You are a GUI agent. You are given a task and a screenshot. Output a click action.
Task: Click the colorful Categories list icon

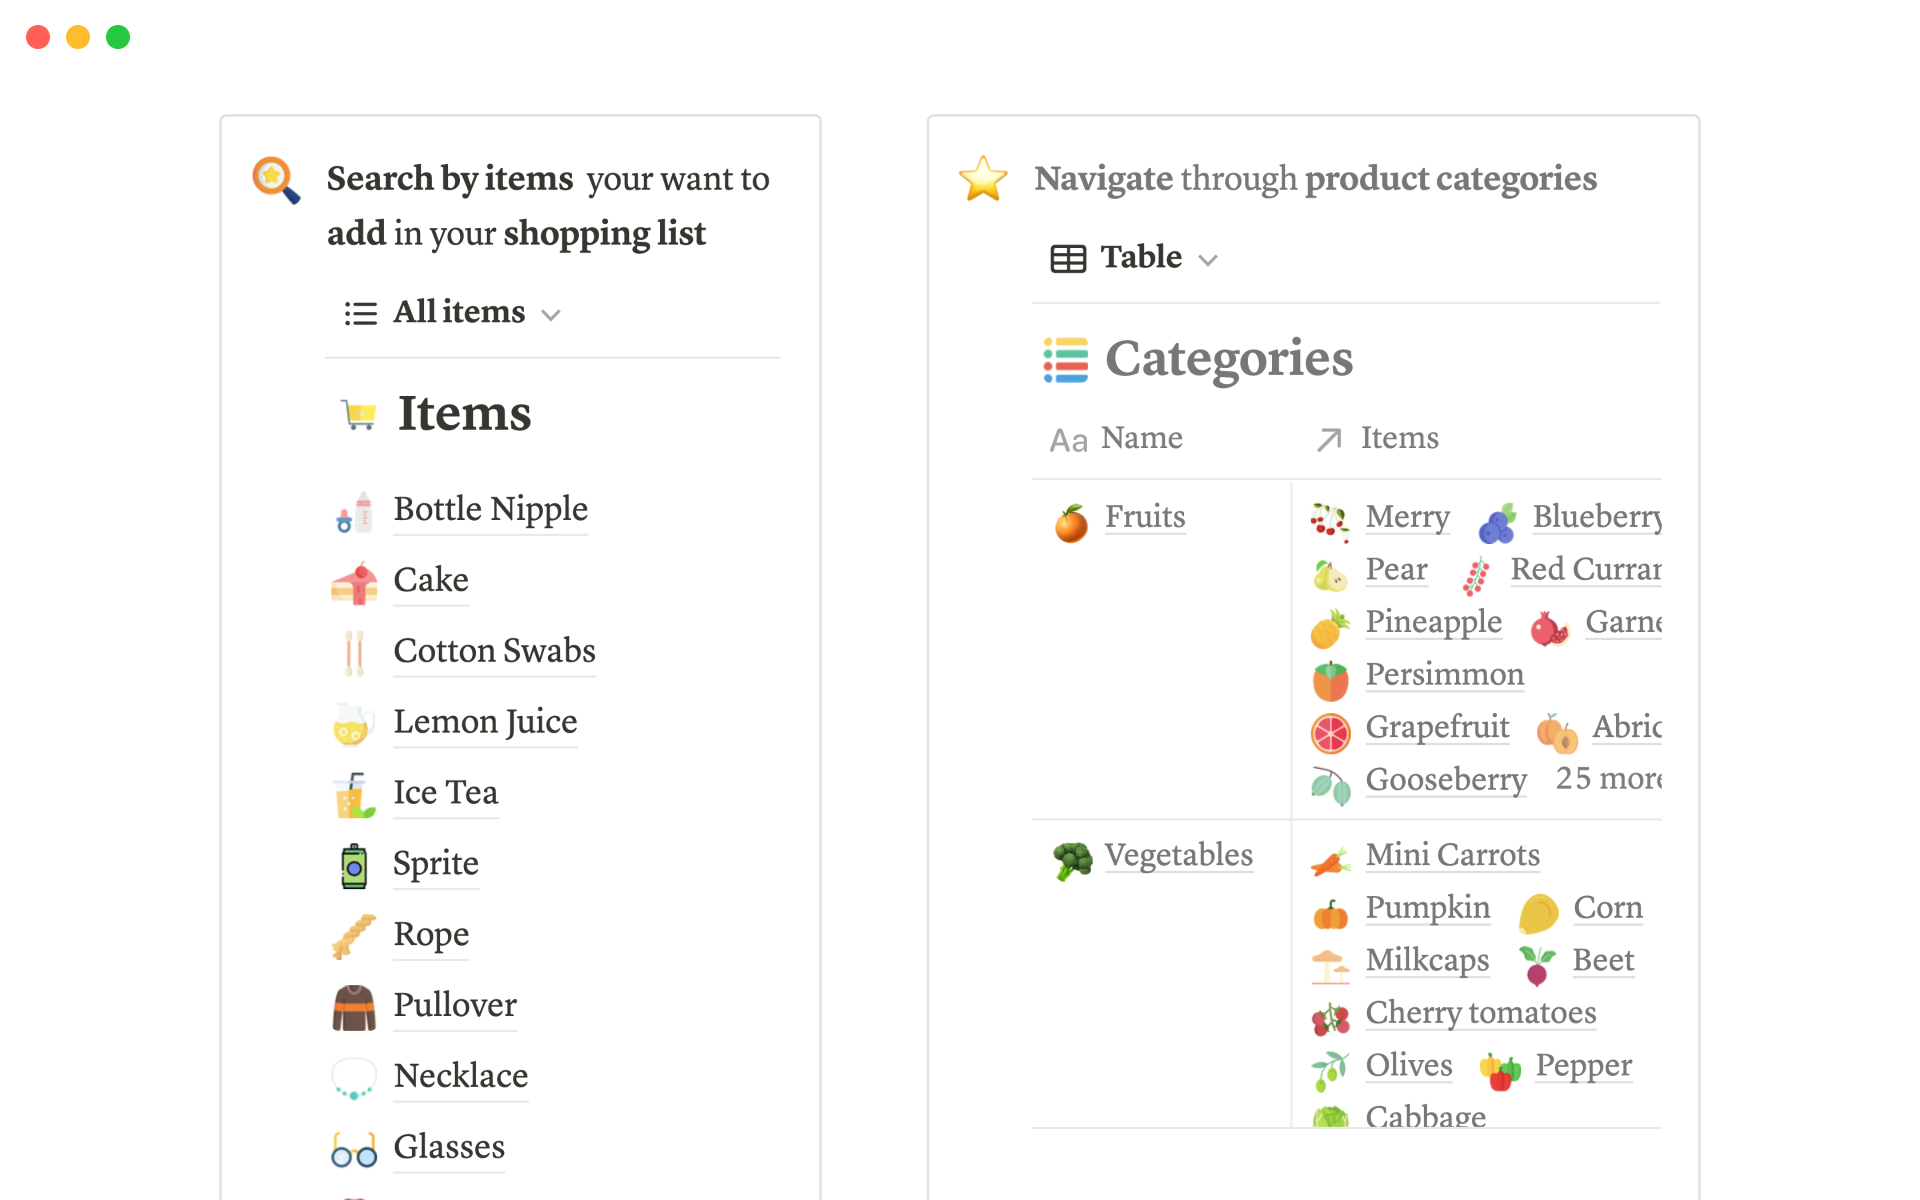click(1065, 360)
